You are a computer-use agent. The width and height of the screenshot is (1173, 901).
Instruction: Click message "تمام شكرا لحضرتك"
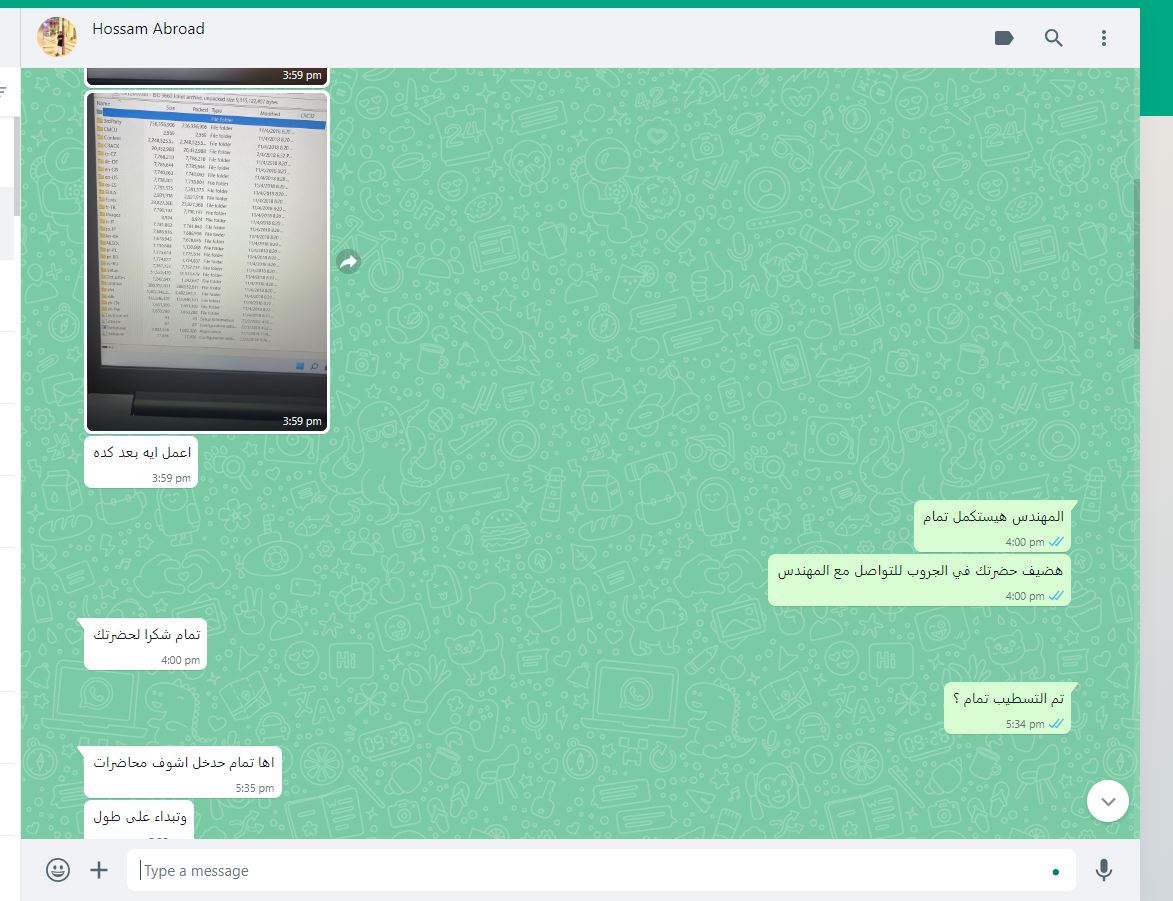pyautogui.click(x=146, y=644)
